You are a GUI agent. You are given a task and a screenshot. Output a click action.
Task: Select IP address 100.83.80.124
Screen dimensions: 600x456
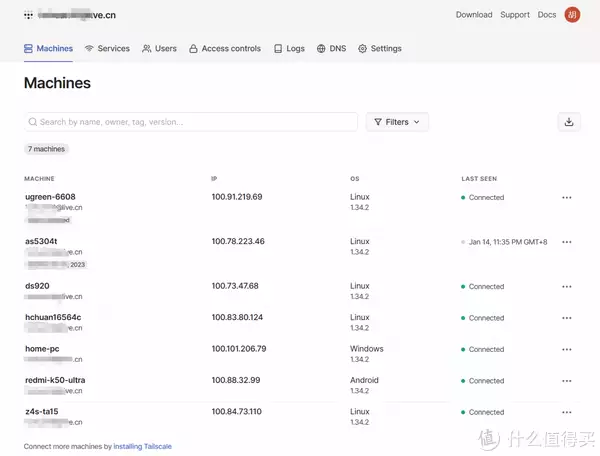pyautogui.click(x=237, y=317)
